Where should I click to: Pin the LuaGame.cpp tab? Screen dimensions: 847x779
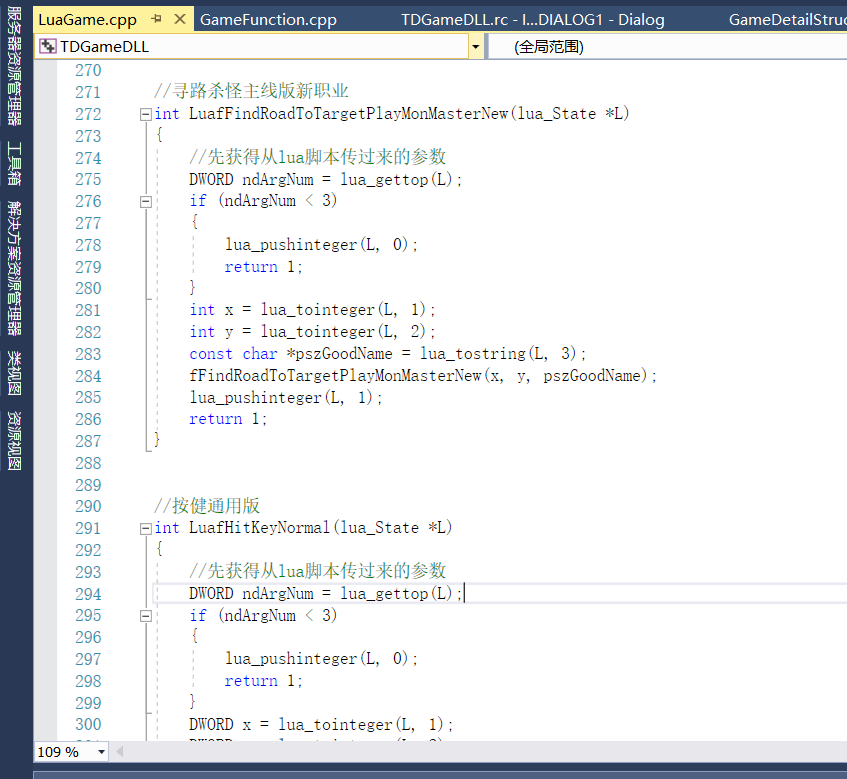(157, 20)
